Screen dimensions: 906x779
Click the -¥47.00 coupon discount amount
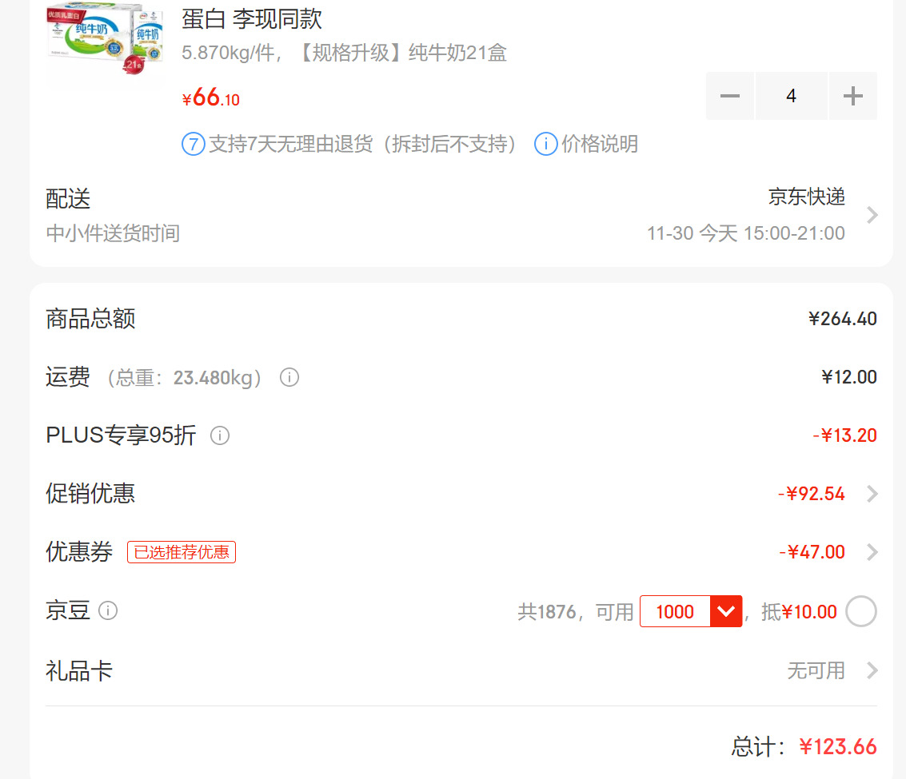pos(812,552)
